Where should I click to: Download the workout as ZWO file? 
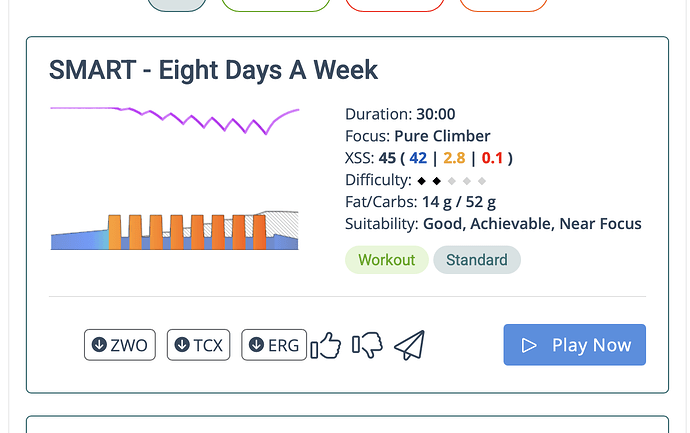coord(120,345)
